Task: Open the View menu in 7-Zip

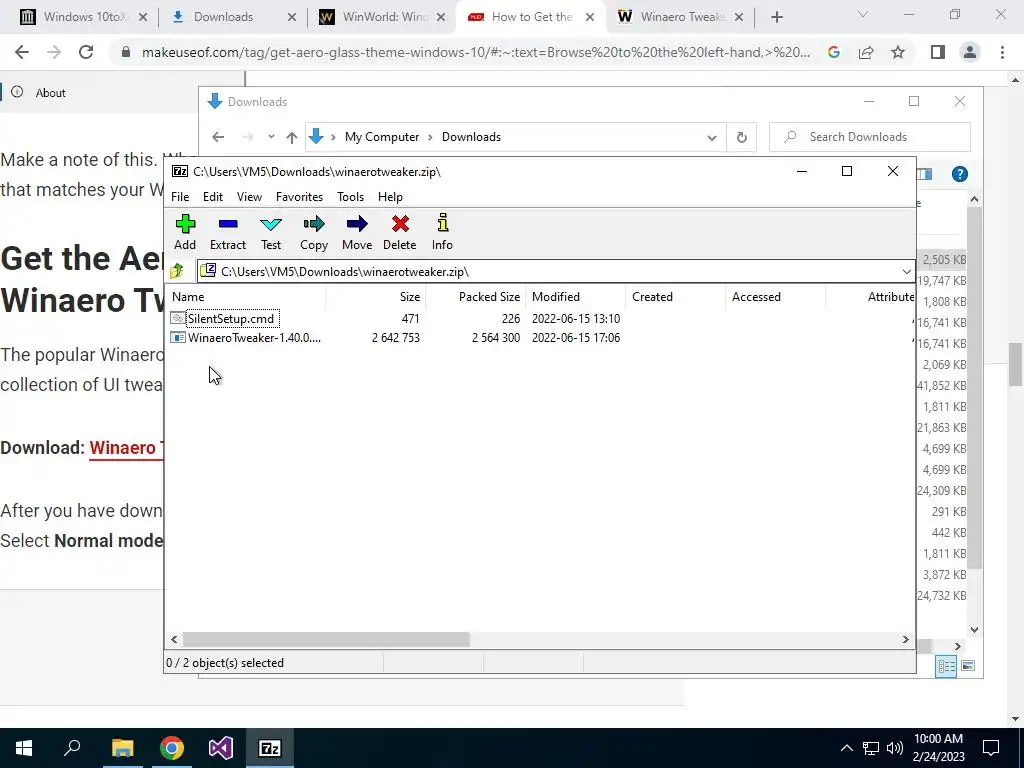Action: pos(249,197)
